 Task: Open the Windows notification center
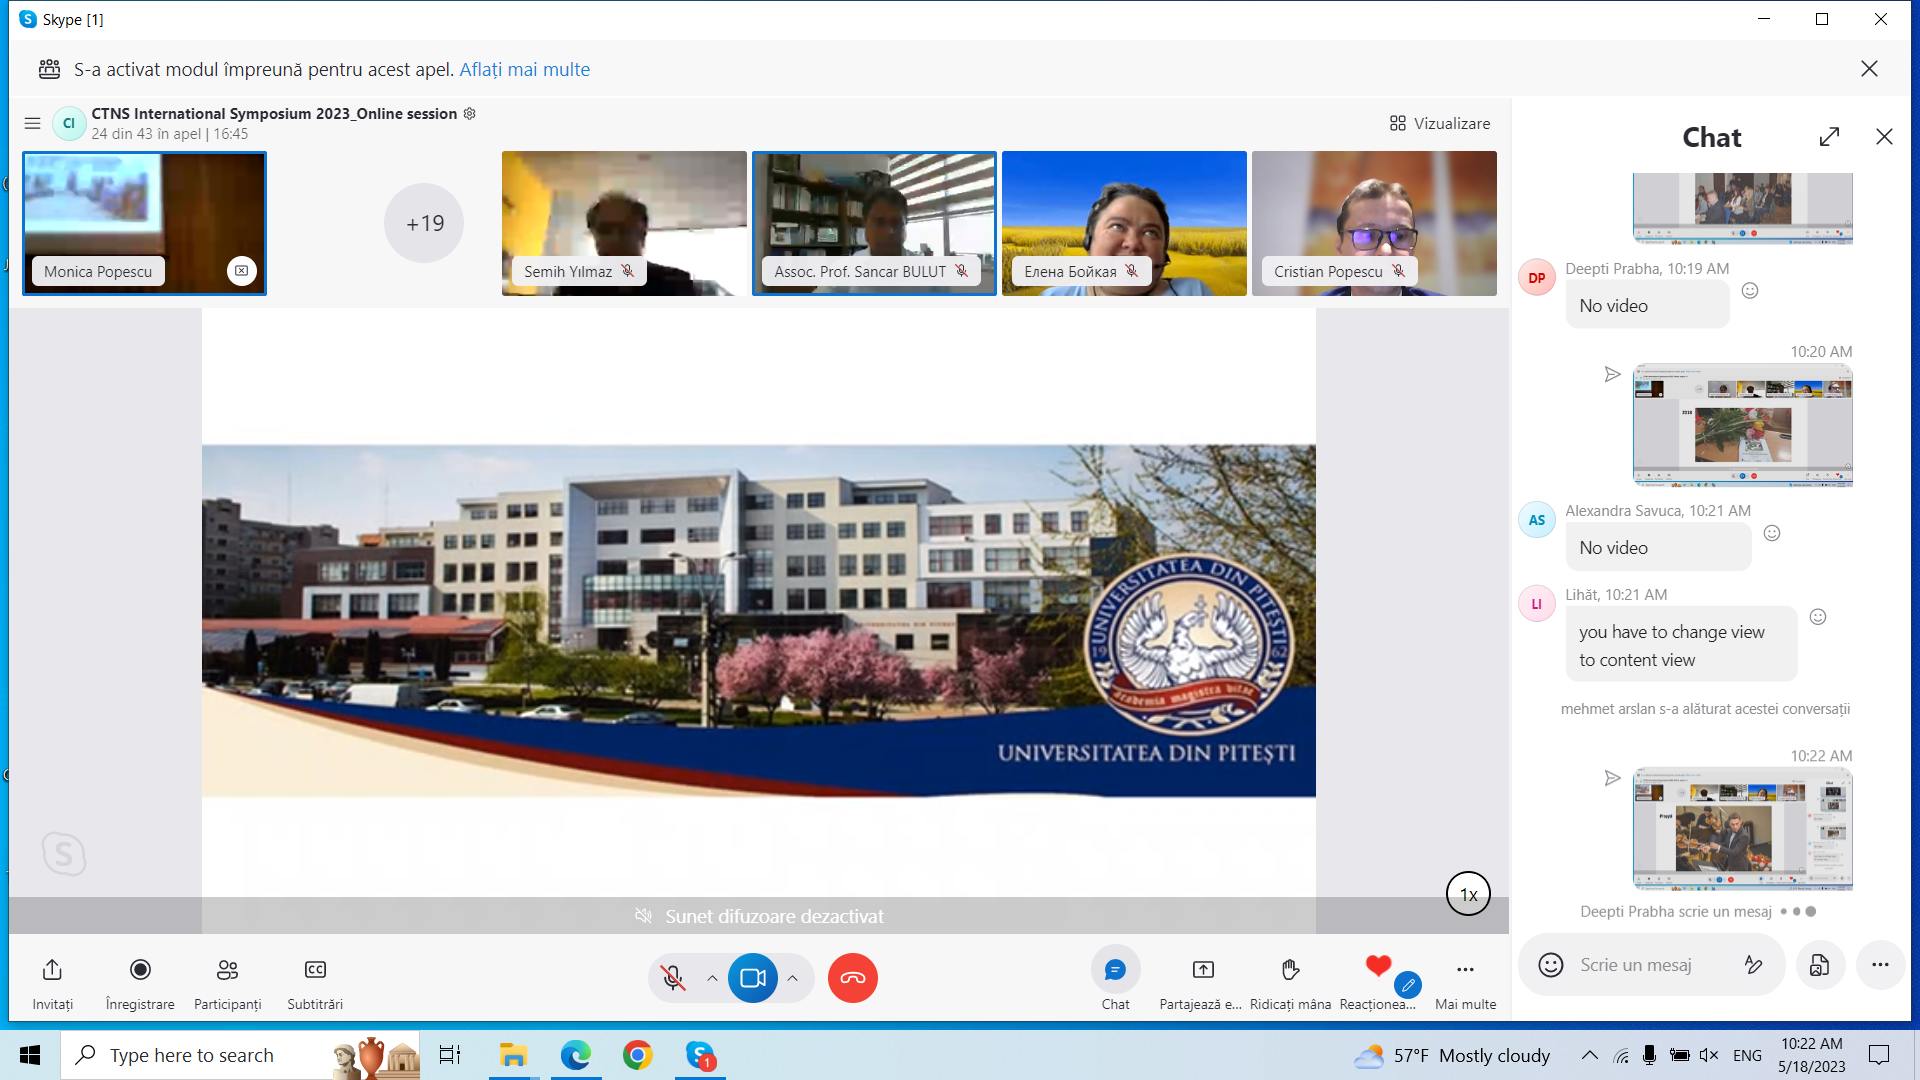coord(1879,1055)
